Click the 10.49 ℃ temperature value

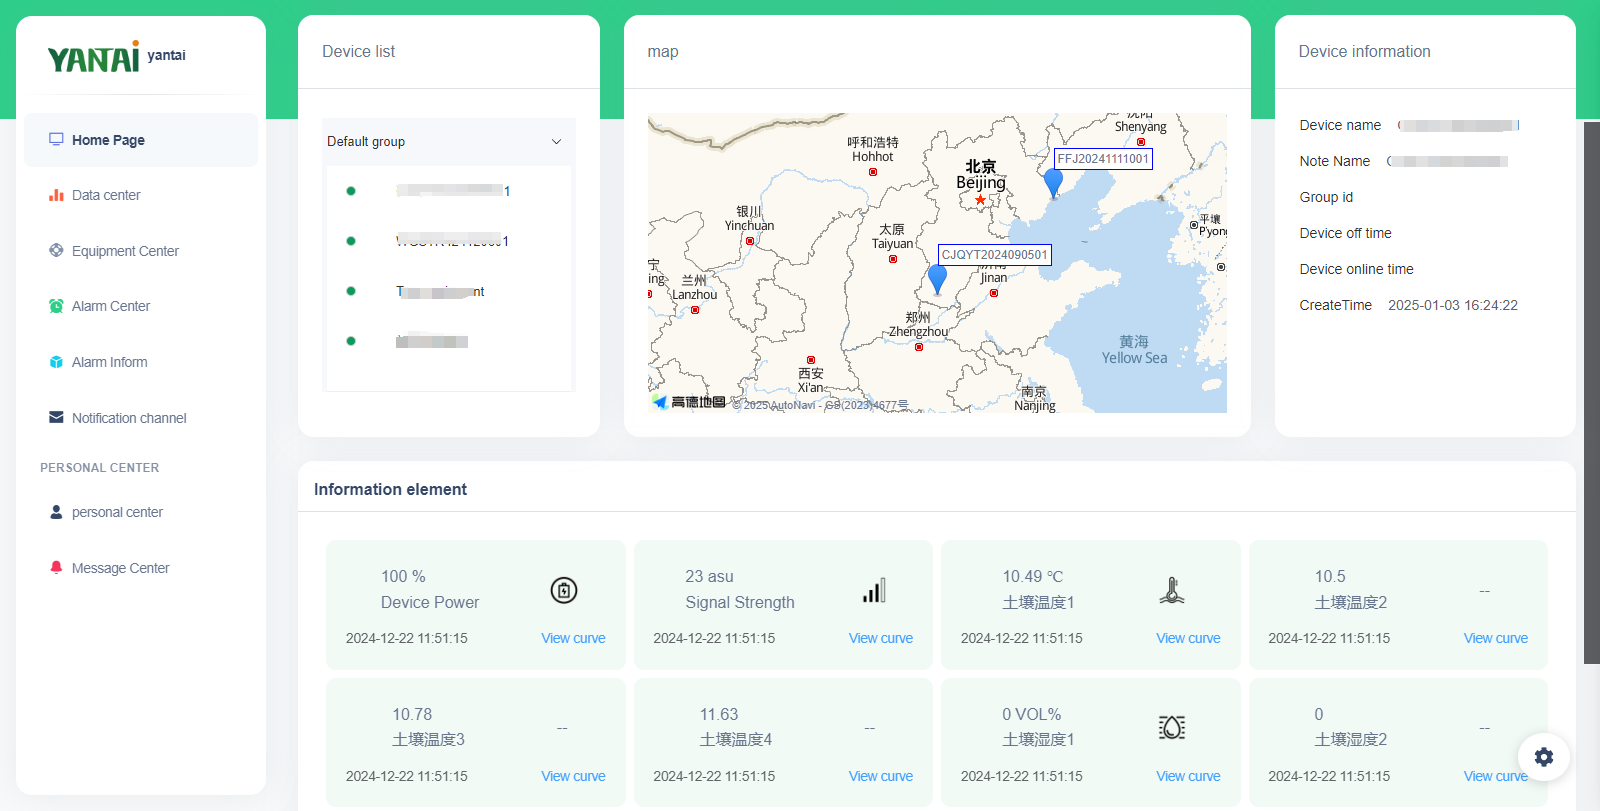pyautogui.click(x=1033, y=576)
